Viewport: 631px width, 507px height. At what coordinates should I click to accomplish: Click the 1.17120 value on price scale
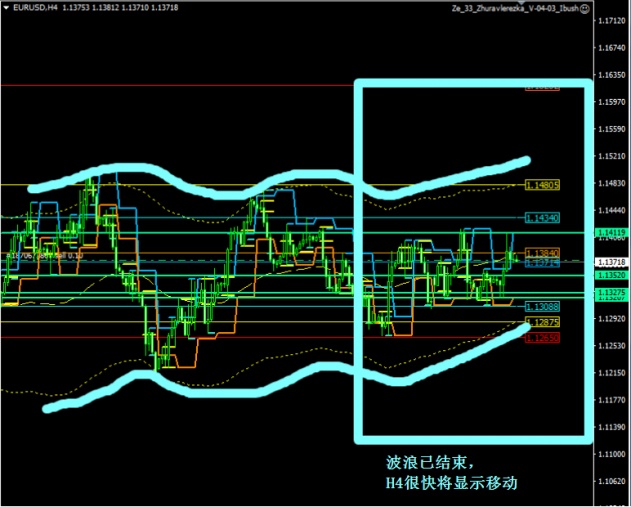(x=611, y=21)
